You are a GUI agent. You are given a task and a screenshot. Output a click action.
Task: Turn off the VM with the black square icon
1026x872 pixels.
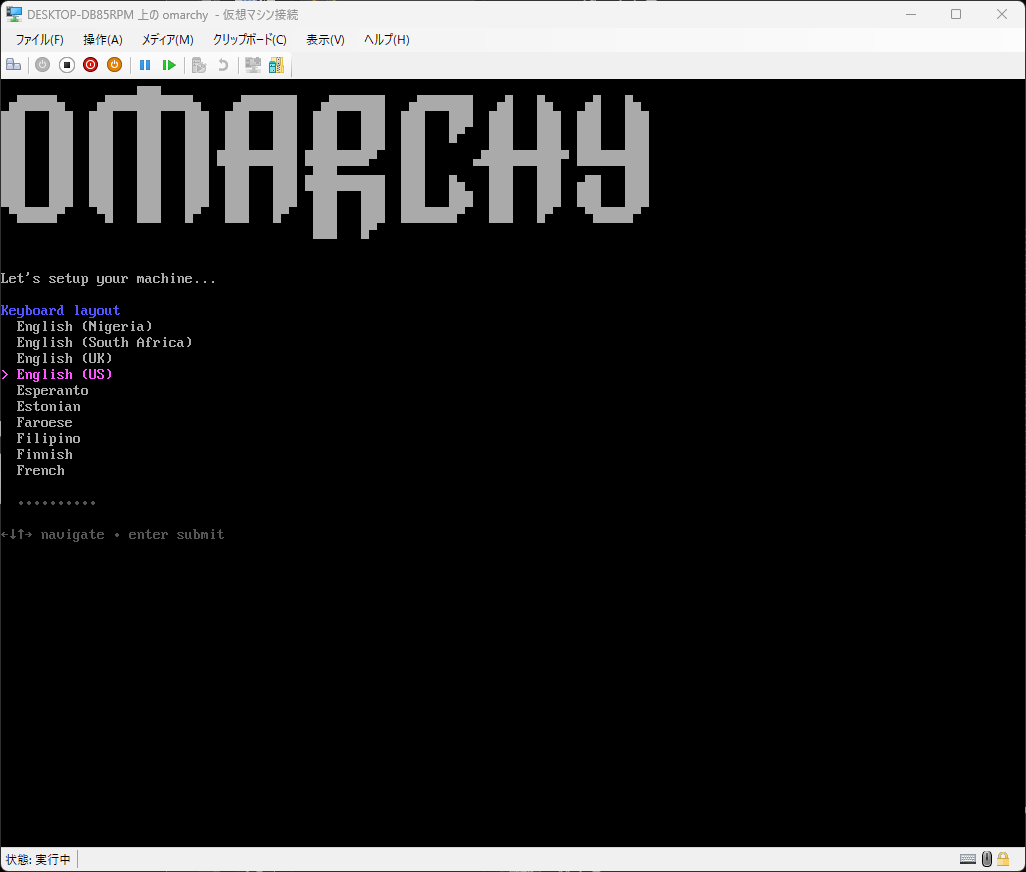tap(67, 65)
